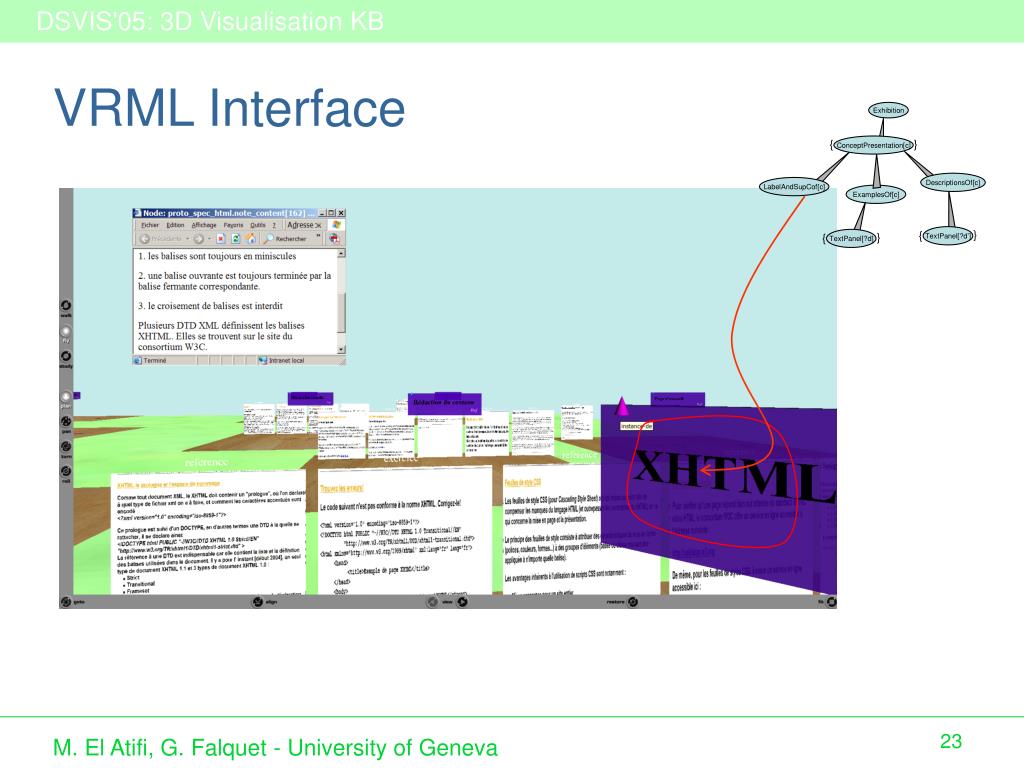This screenshot has width=1024, height=768.
Task: Open the Favoris menu
Action: tap(233, 225)
